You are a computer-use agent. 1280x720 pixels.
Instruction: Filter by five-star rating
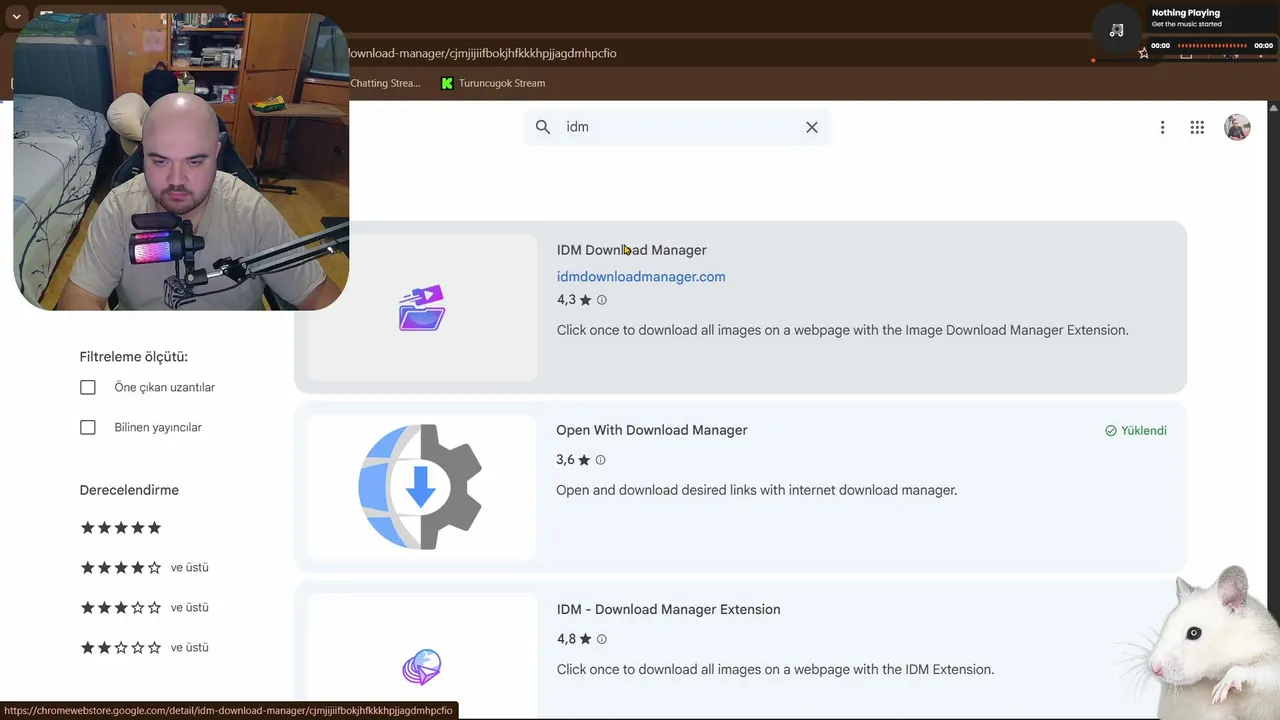(x=121, y=527)
